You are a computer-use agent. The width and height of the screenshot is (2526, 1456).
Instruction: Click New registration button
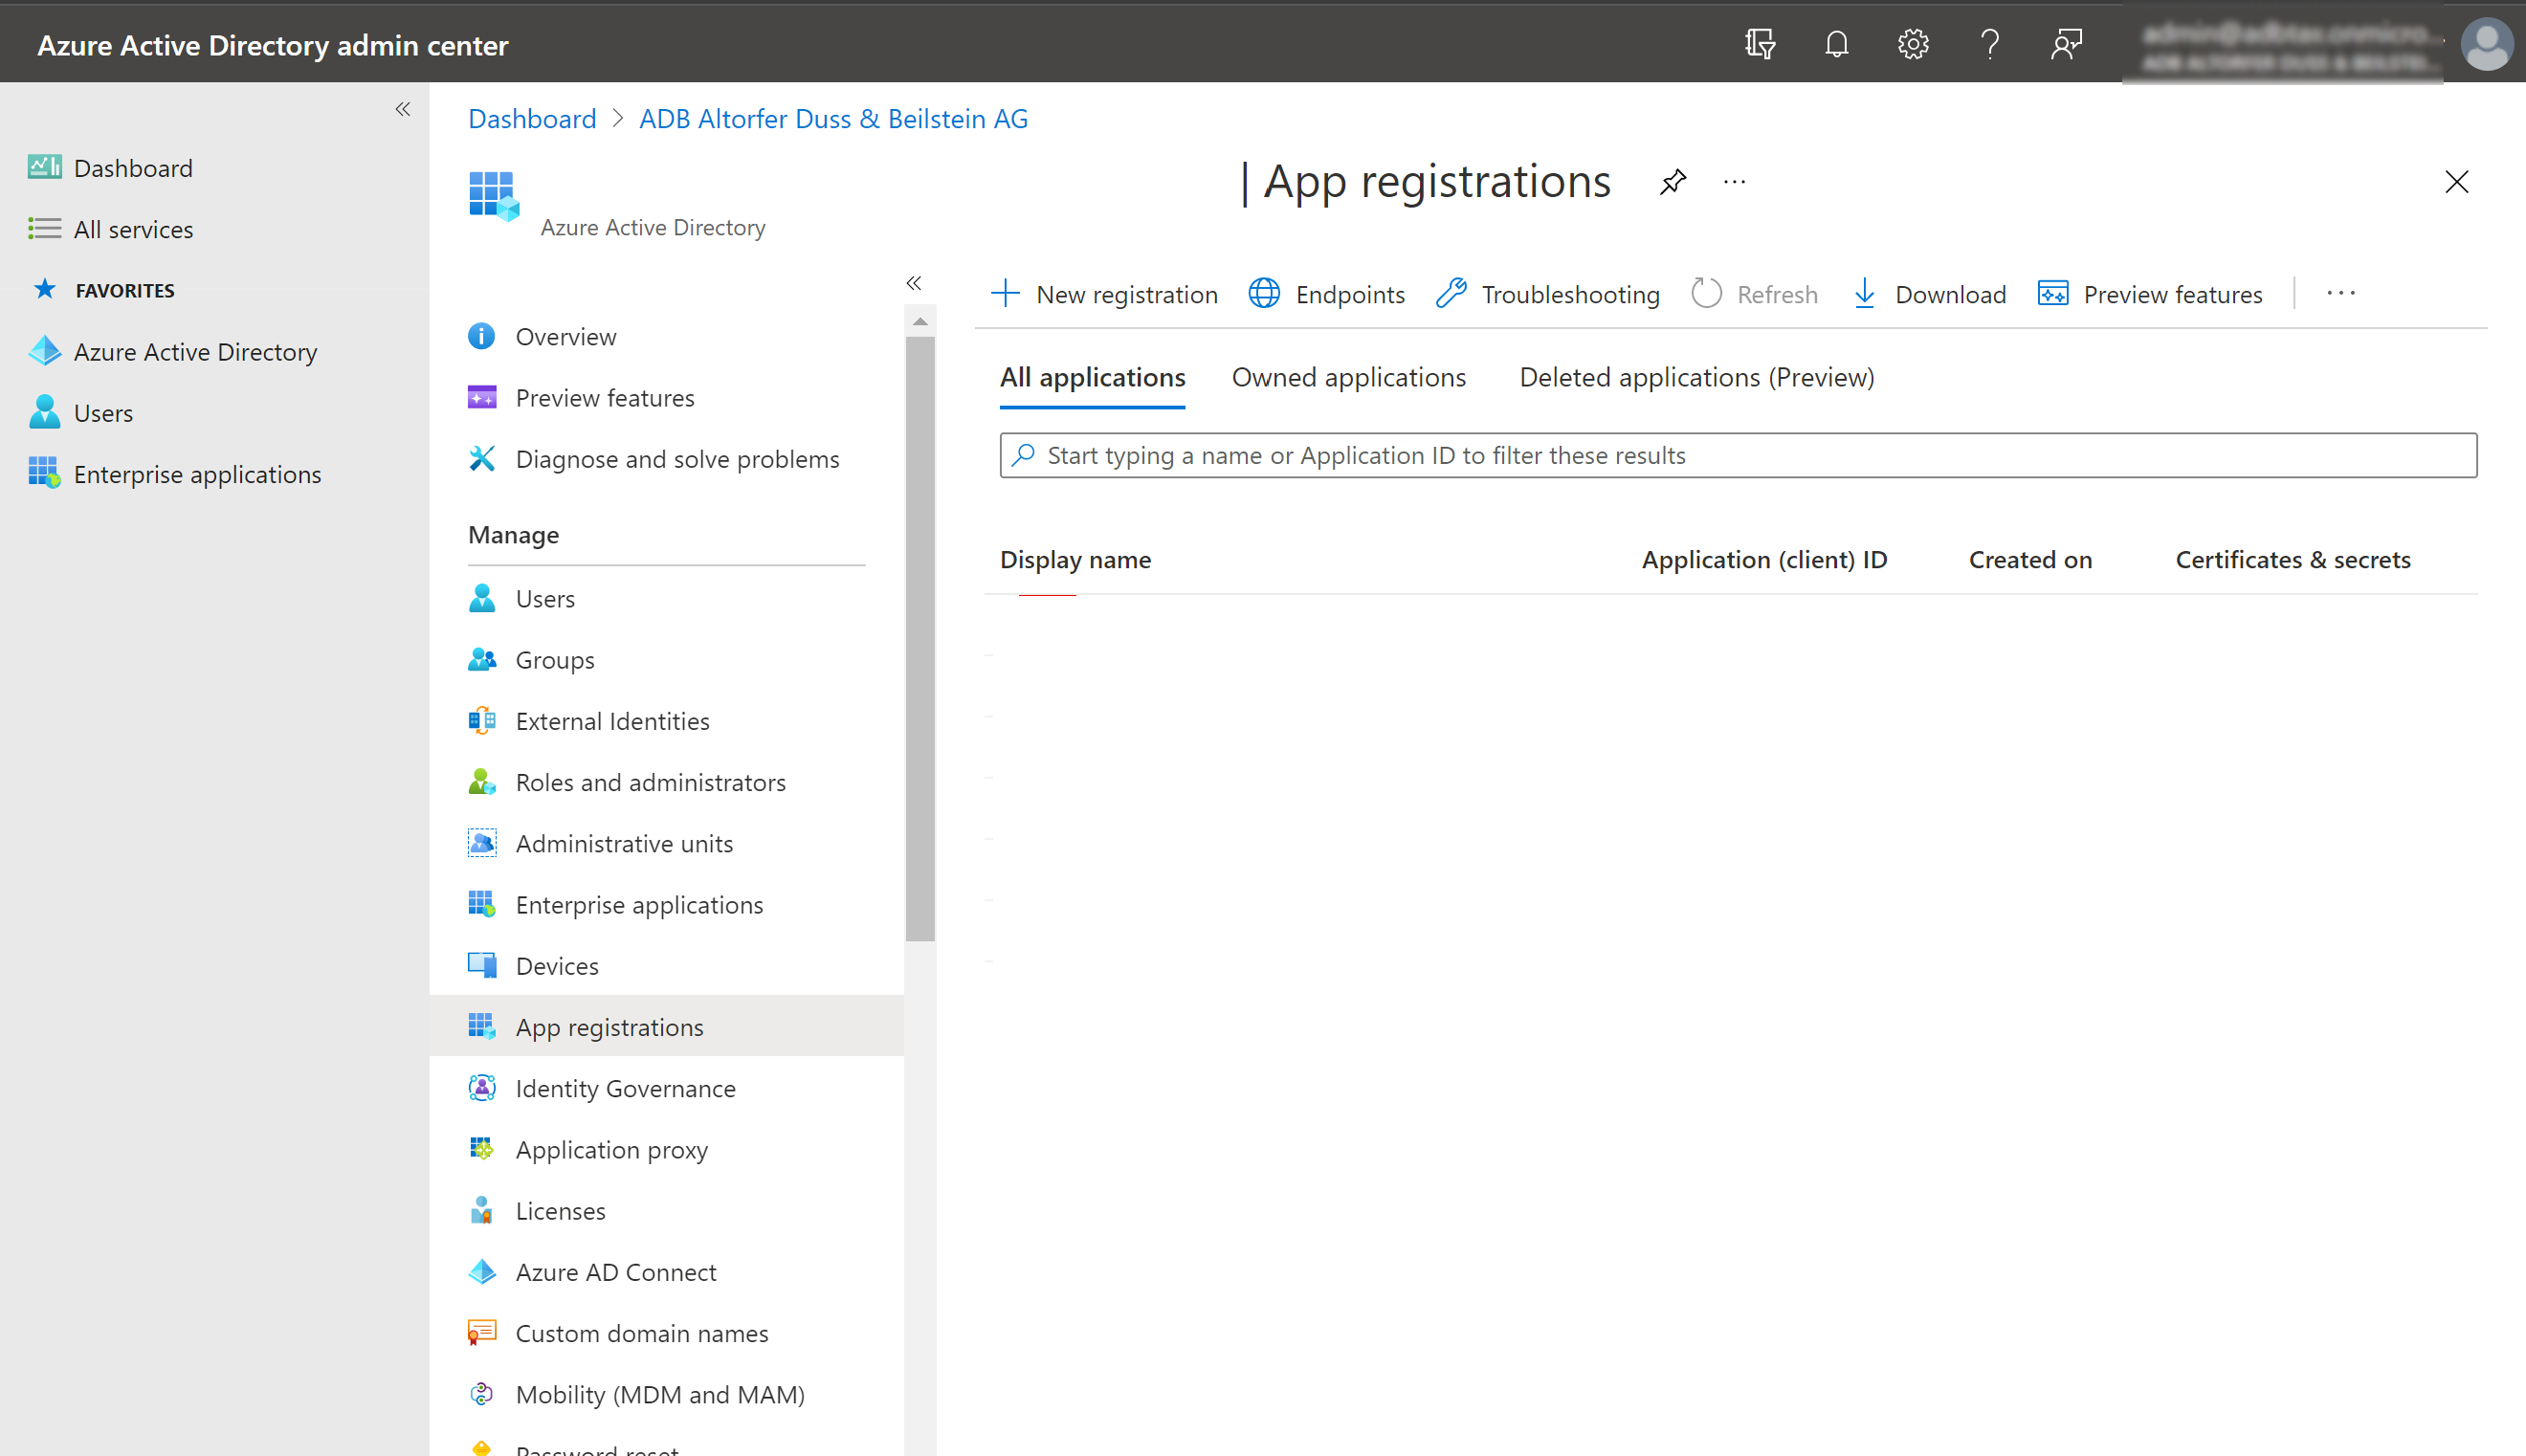(x=1104, y=294)
